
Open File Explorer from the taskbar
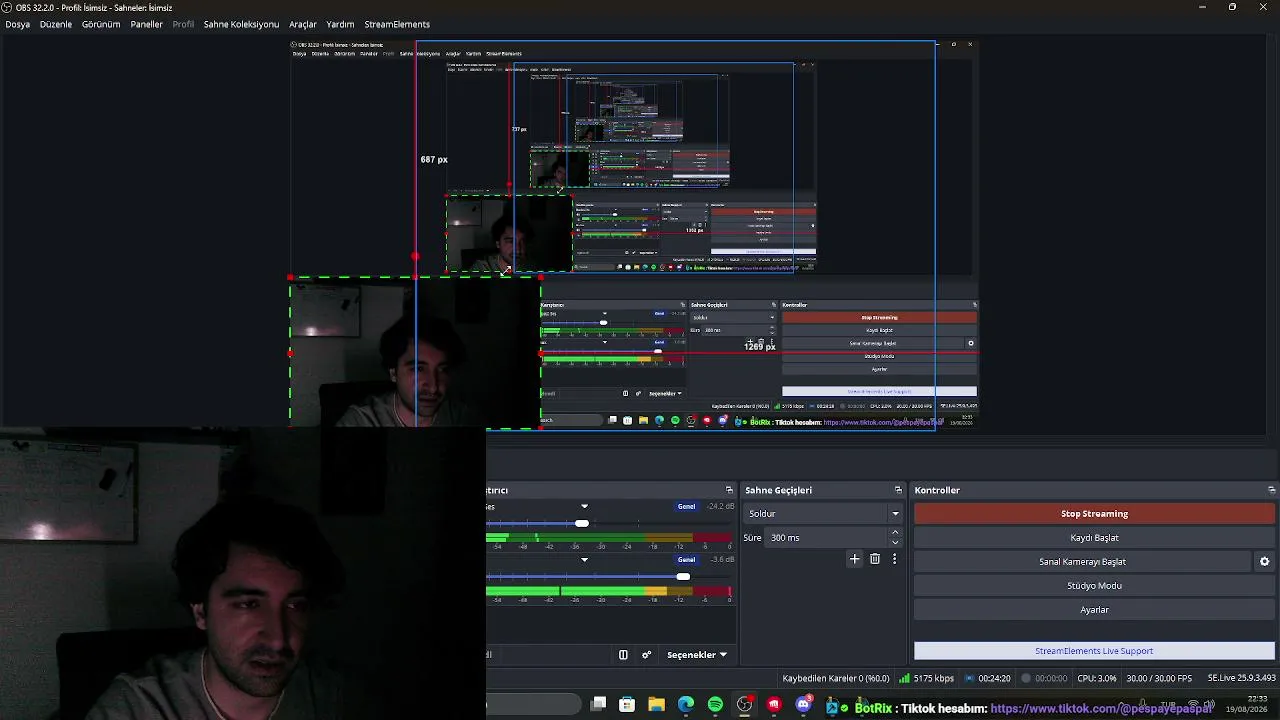tap(656, 704)
